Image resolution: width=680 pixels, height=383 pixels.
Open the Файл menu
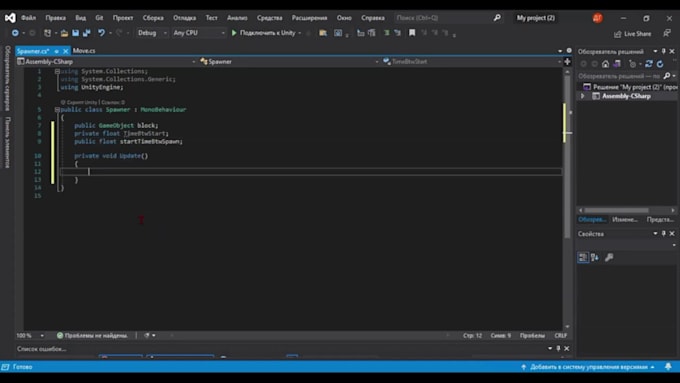(x=28, y=18)
